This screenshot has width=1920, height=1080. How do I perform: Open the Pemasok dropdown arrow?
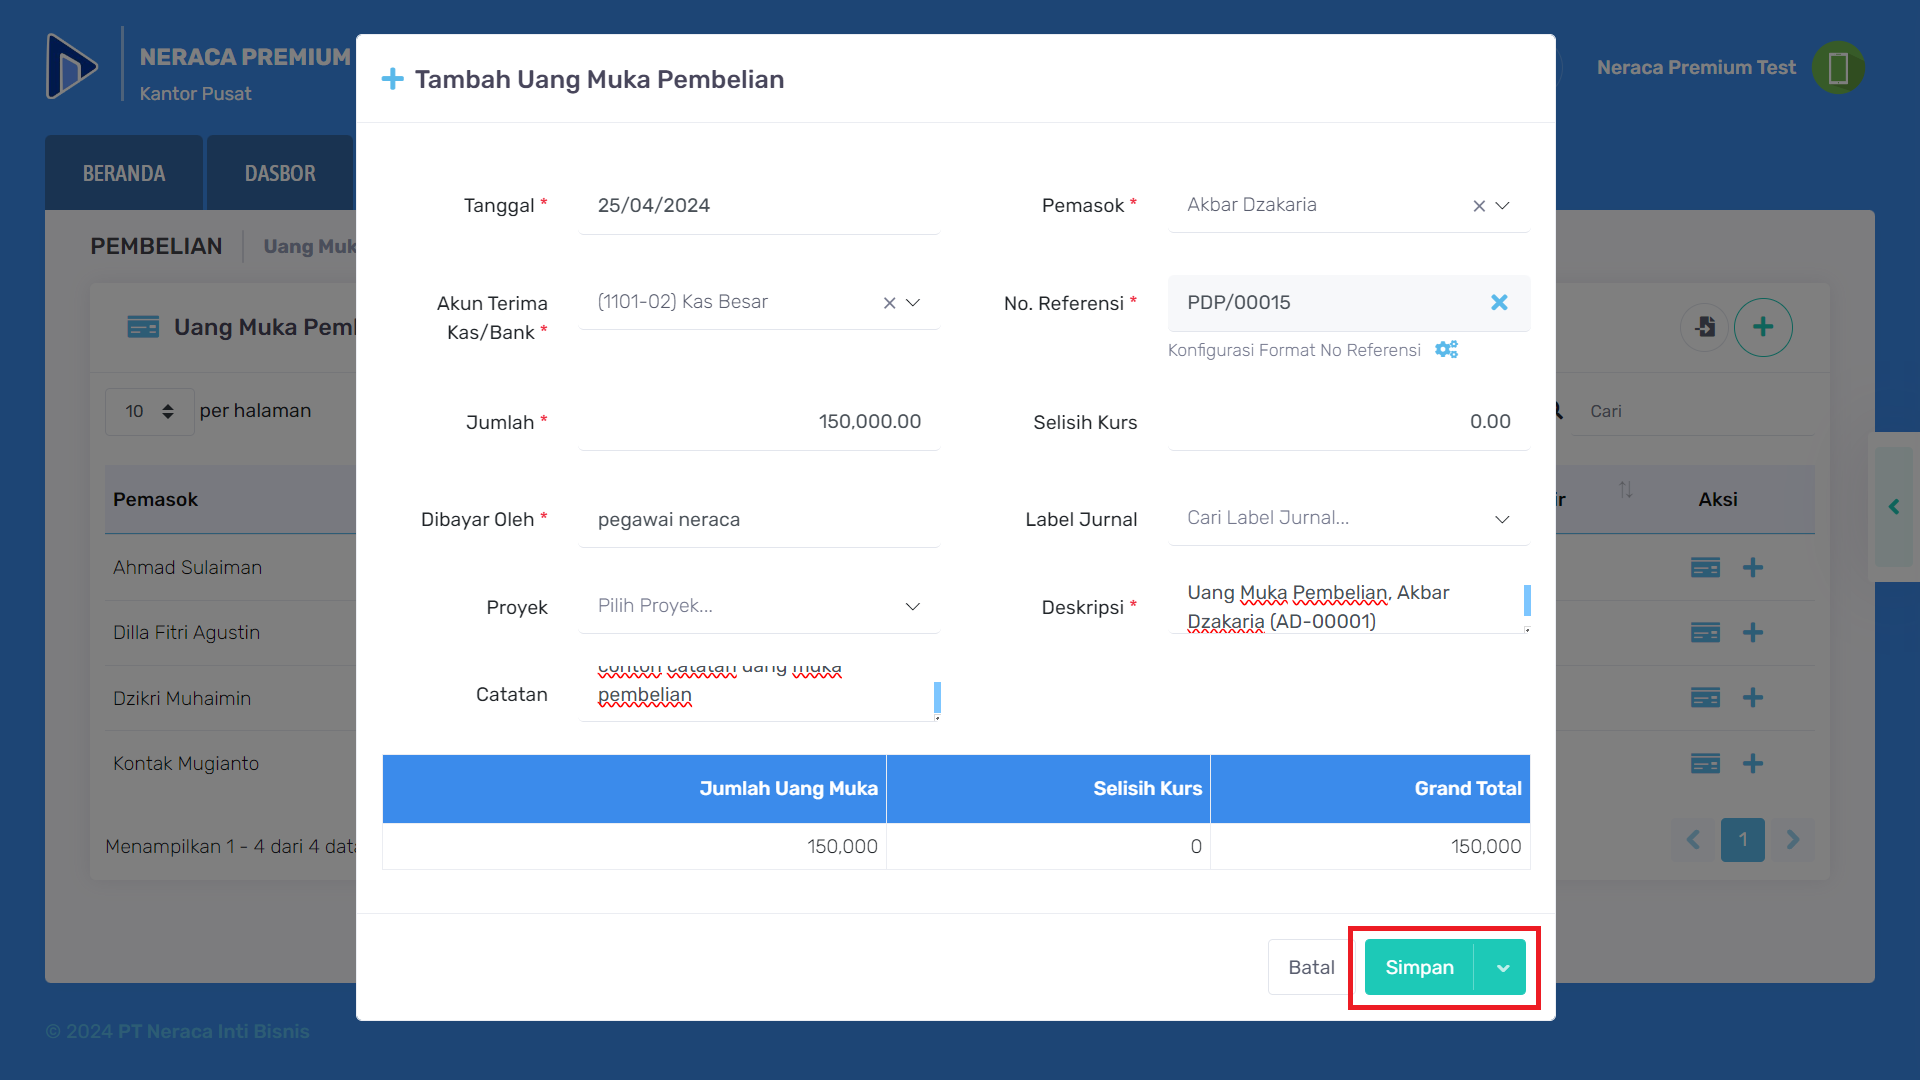(x=1502, y=206)
